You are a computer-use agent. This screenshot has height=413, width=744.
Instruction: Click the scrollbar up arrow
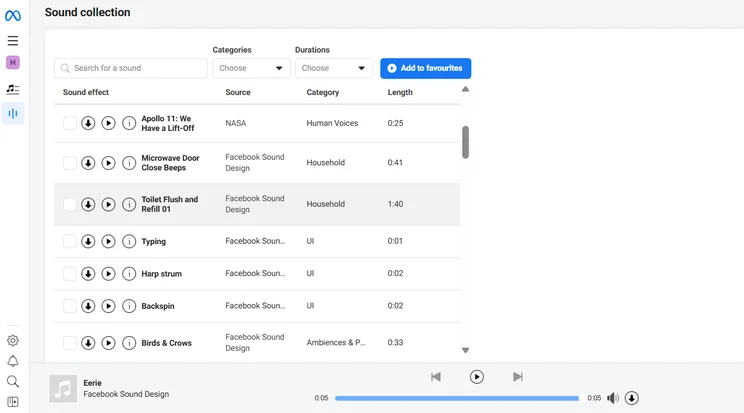pyautogui.click(x=465, y=89)
